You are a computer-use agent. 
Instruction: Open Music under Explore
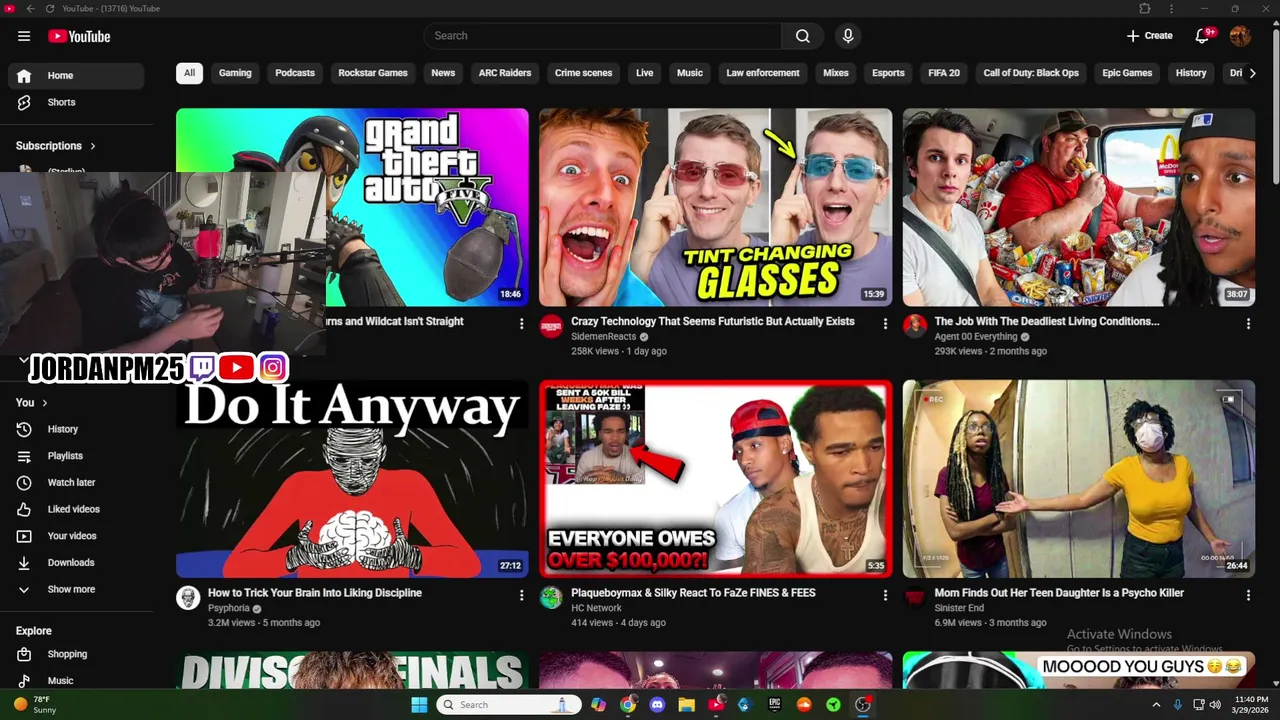click(x=76, y=680)
